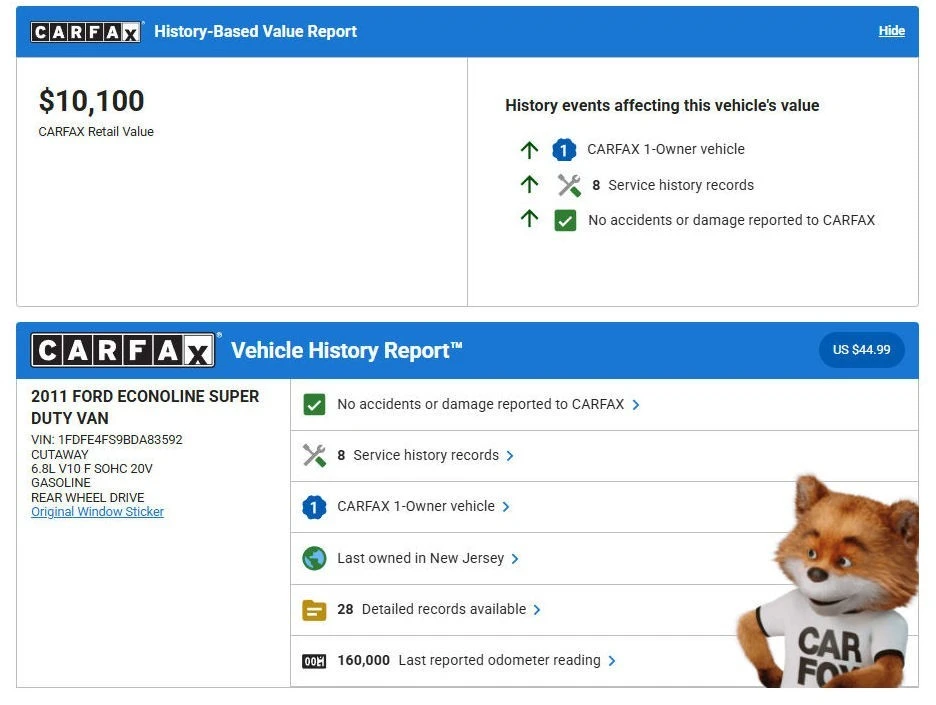The image size is (936, 705).
Task: Click the History events affecting this vehicle's value heading
Action: click(662, 106)
